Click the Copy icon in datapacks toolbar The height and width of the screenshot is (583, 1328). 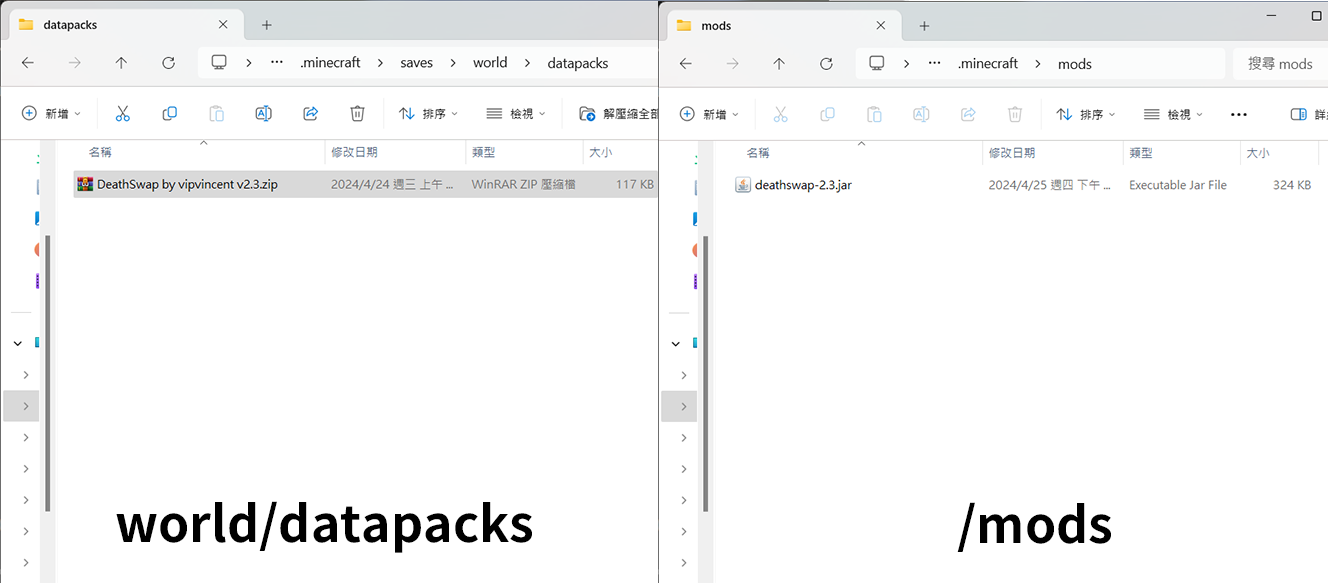(170, 113)
